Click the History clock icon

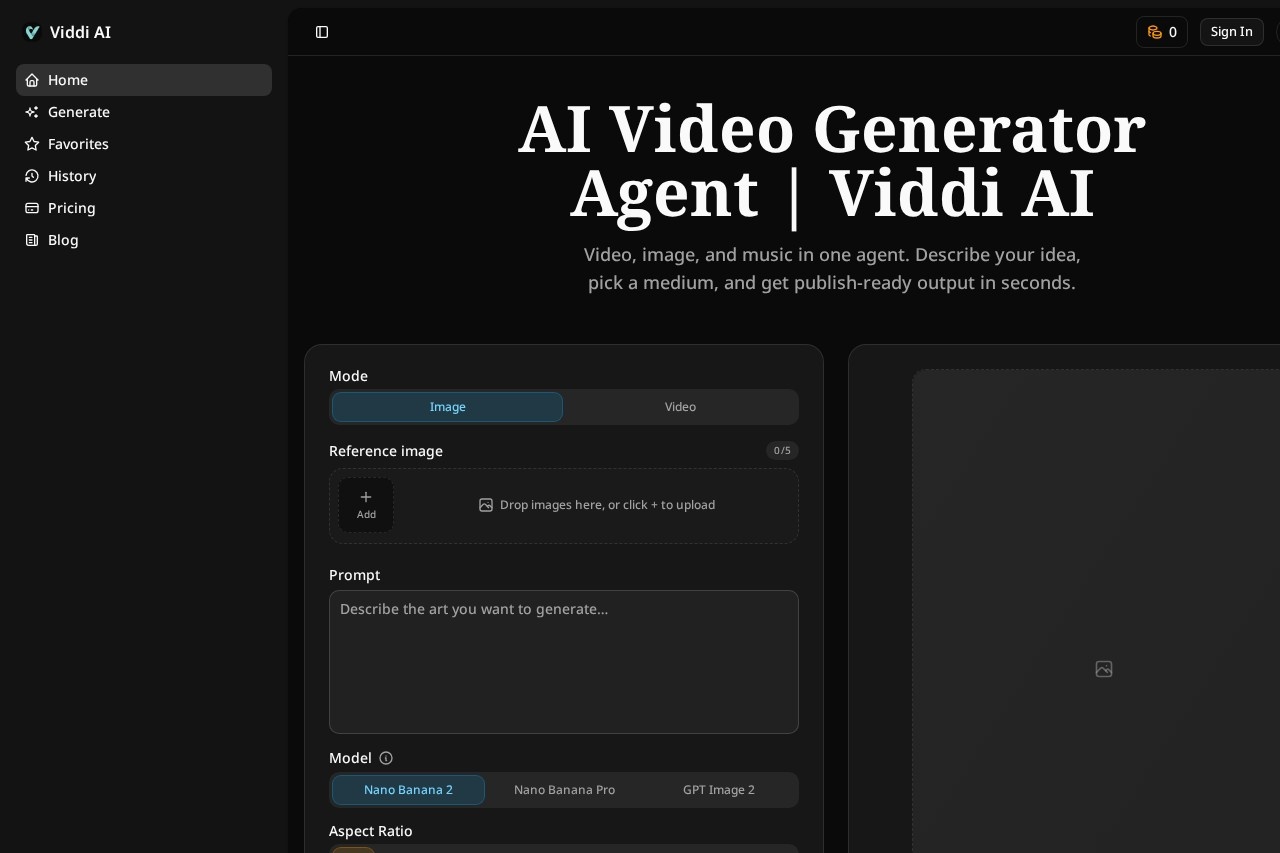(32, 176)
